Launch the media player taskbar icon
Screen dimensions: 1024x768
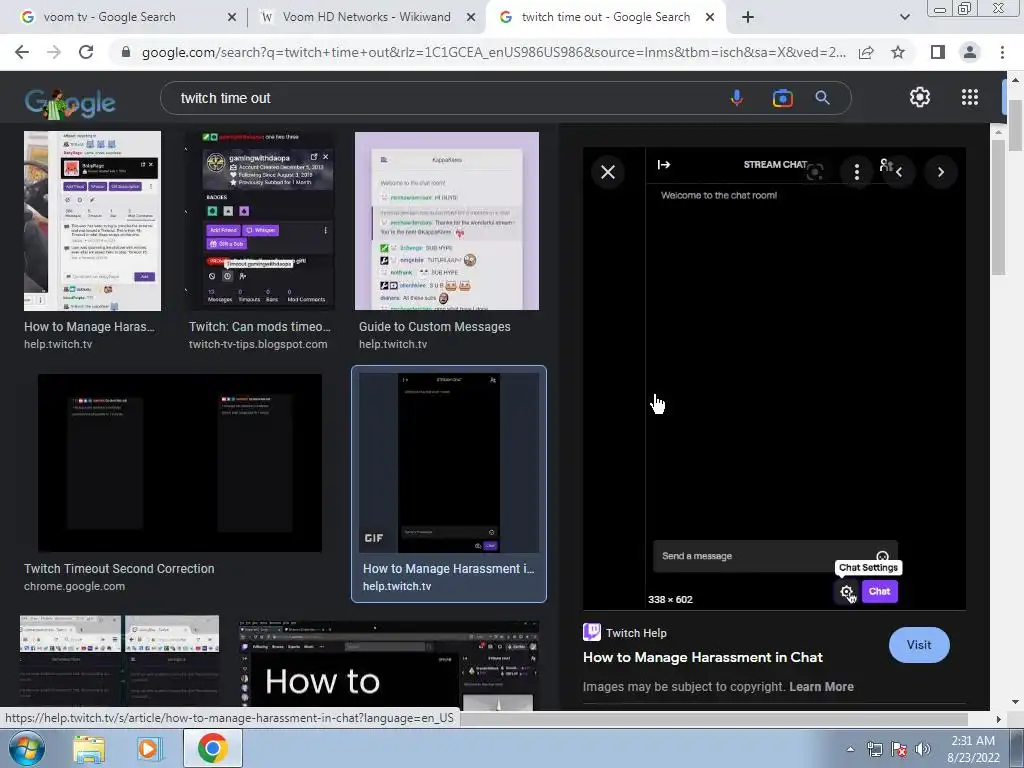(x=149, y=749)
